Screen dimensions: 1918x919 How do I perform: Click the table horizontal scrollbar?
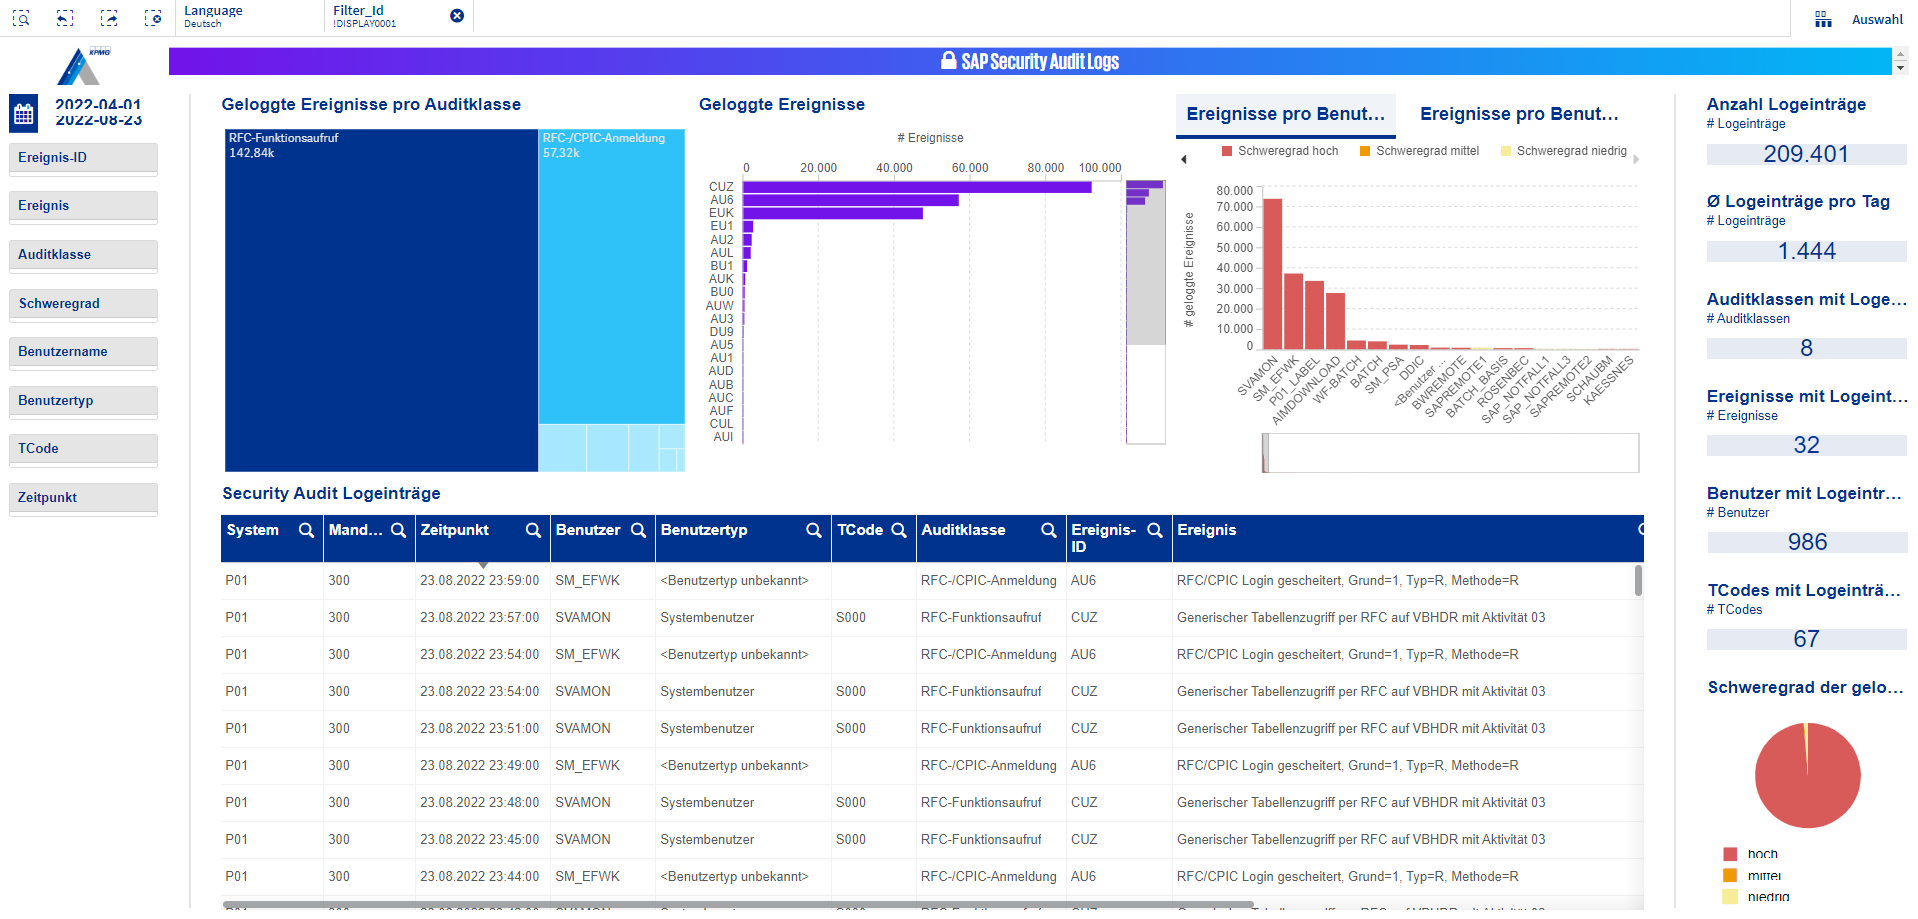738,904
